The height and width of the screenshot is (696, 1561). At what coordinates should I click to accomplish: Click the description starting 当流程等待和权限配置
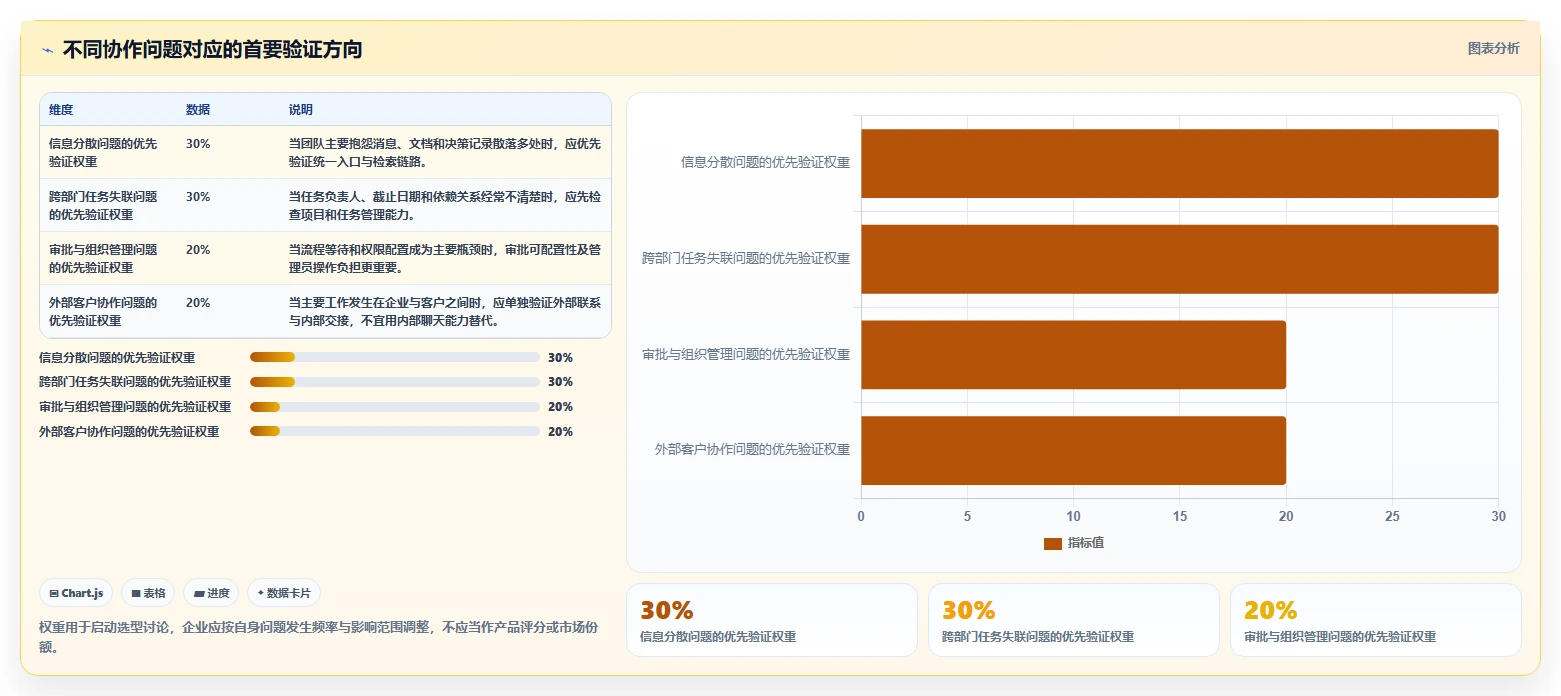coord(445,258)
